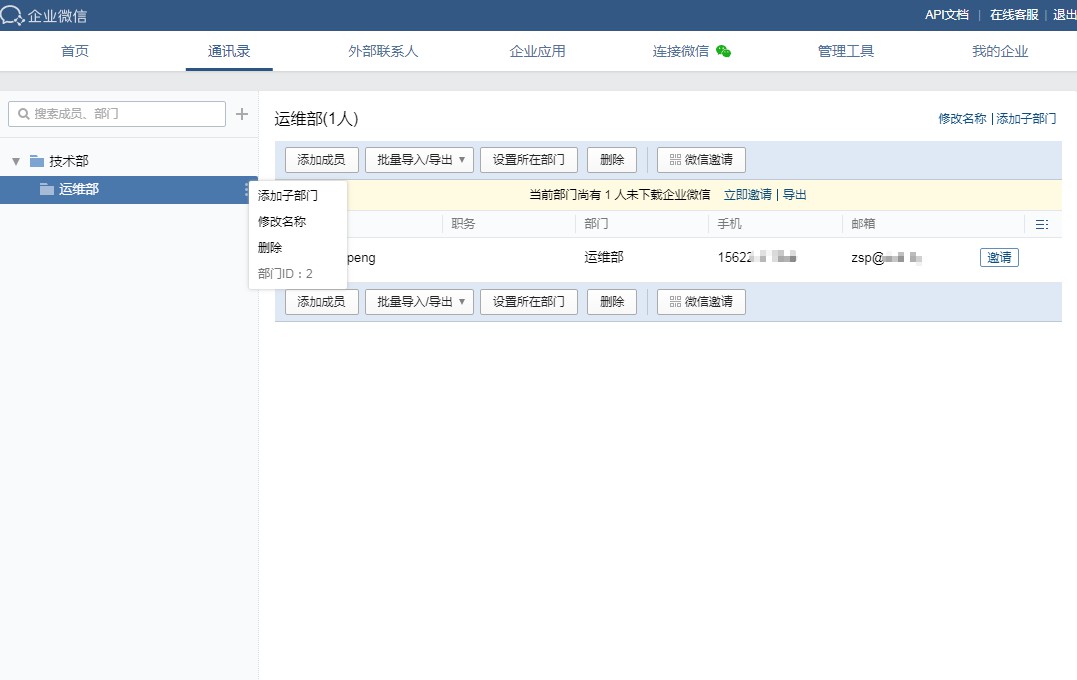
Task: Select 删除 in the context menu
Action: [x=270, y=248]
